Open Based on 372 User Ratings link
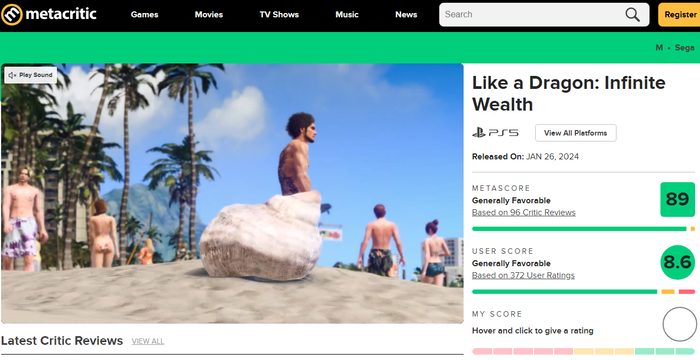Image resolution: width=700 pixels, height=360 pixels. (x=523, y=276)
